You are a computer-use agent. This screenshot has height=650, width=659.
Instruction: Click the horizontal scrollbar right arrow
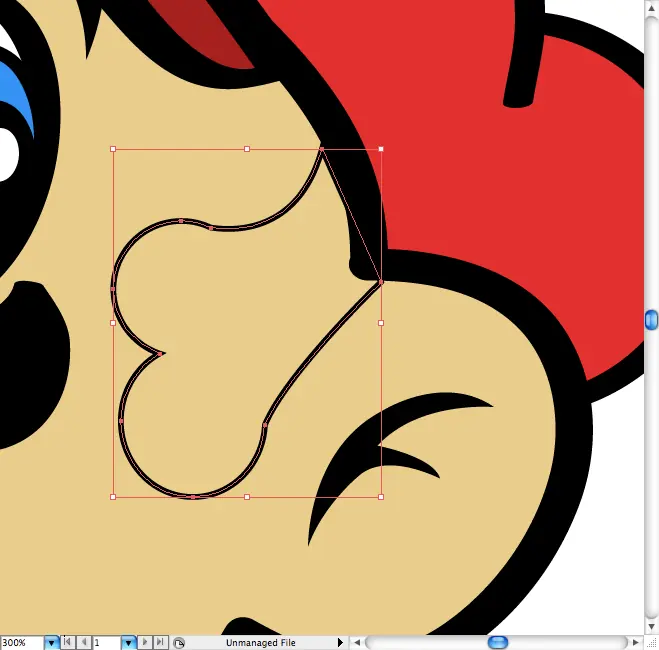[636, 643]
